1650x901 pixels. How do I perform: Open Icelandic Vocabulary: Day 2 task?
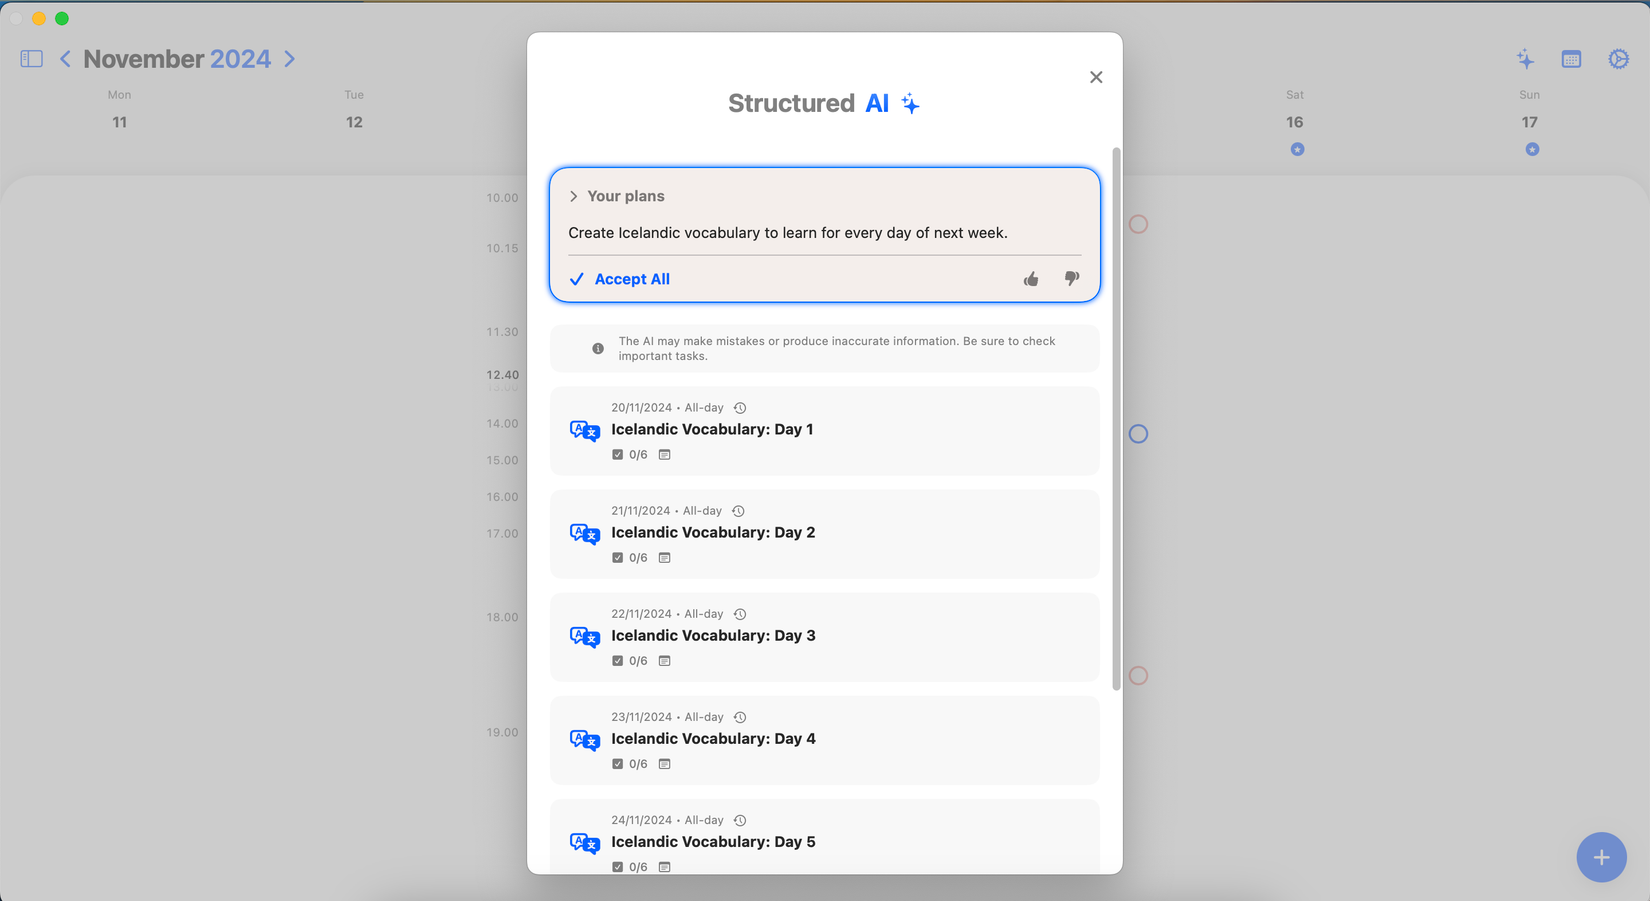point(825,534)
